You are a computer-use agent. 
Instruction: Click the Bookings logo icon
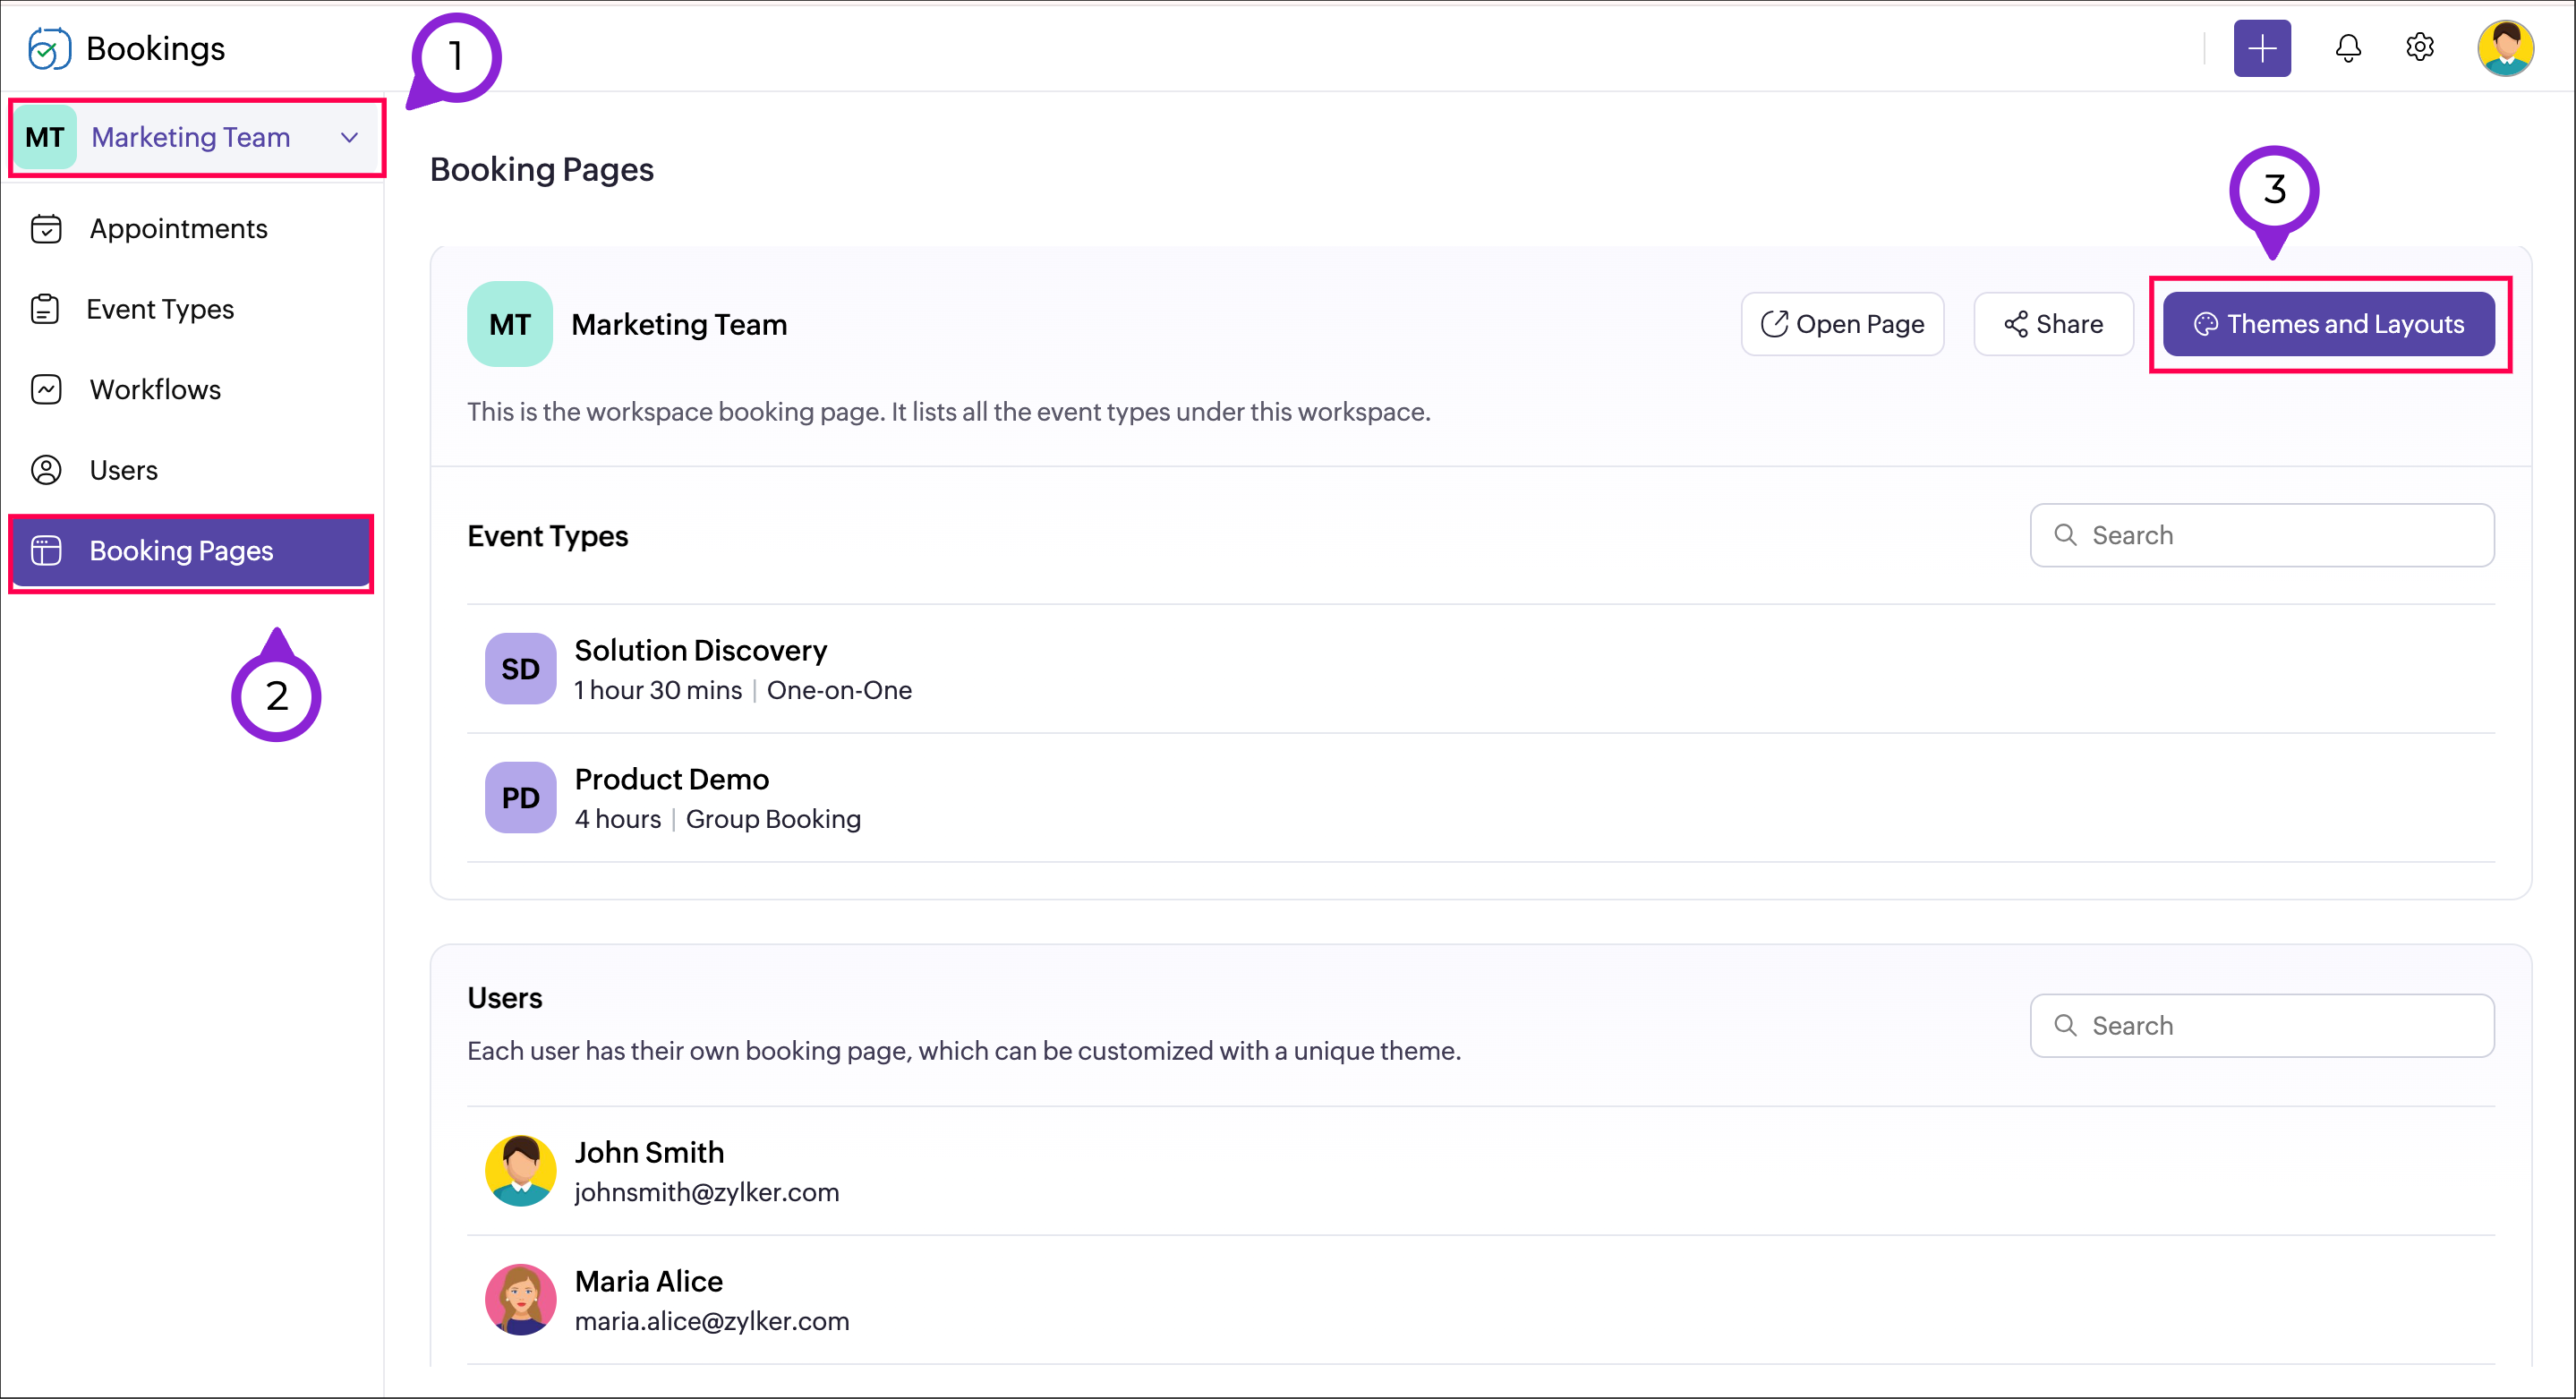[49, 48]
